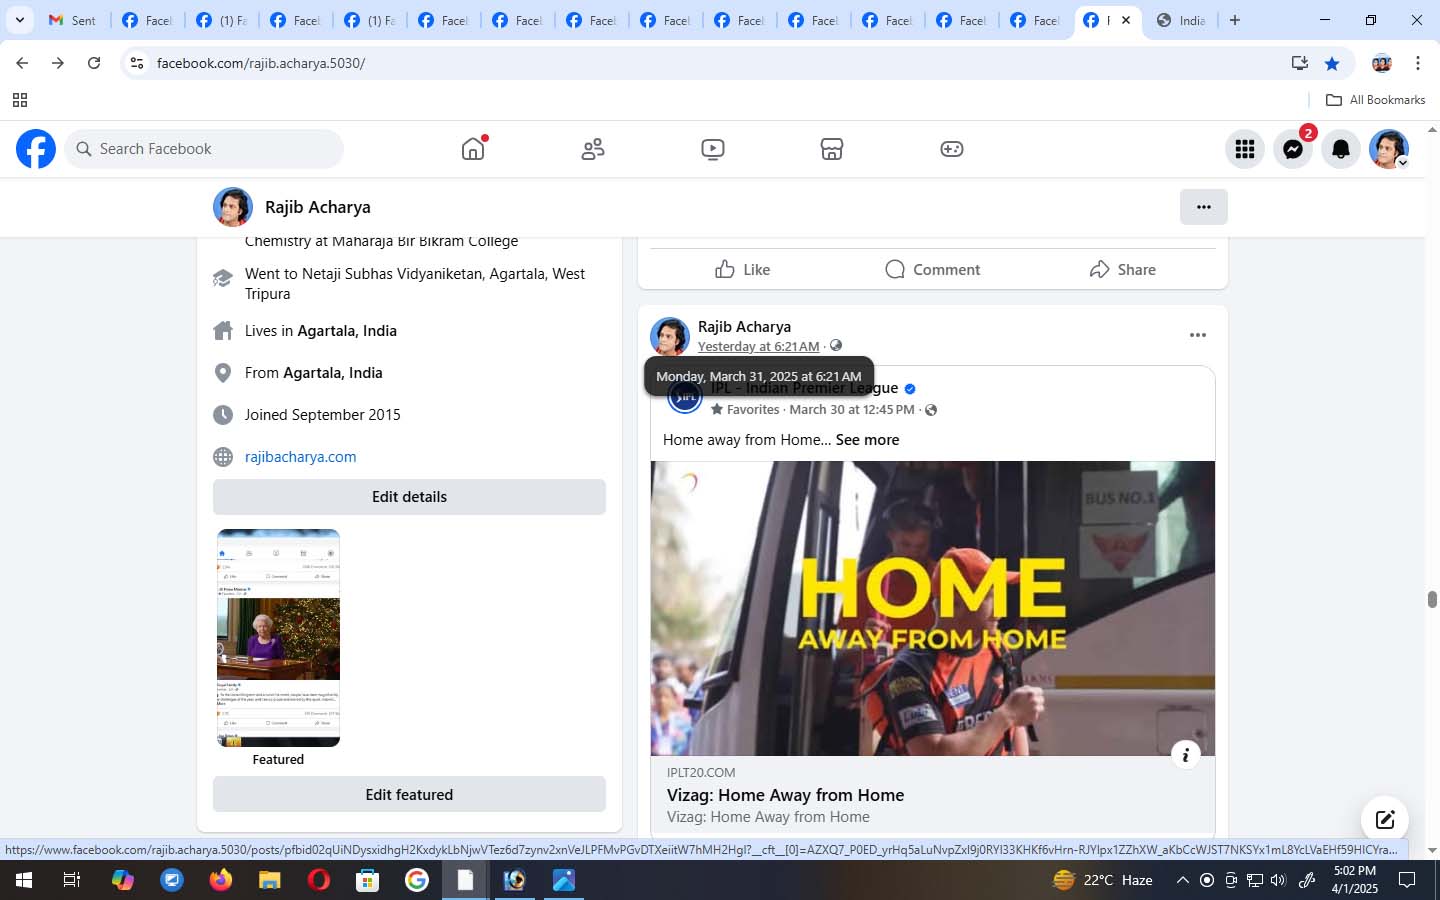The height and width of the screenshot is (900, 1440).
Task: Click the install app icon in address bar
Action: pos(1299,63)
